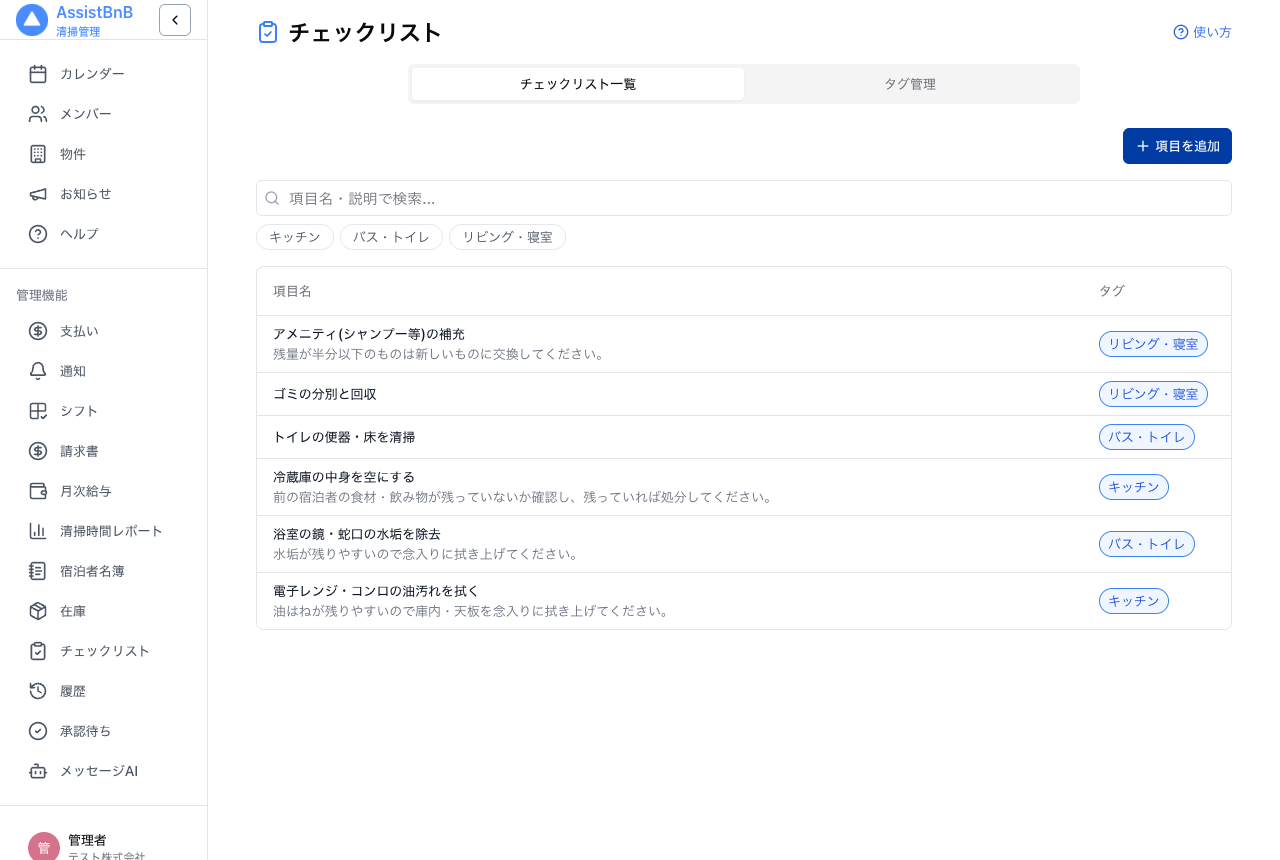
Task: Click the 通知 bell icon
Action: (38, 371)
